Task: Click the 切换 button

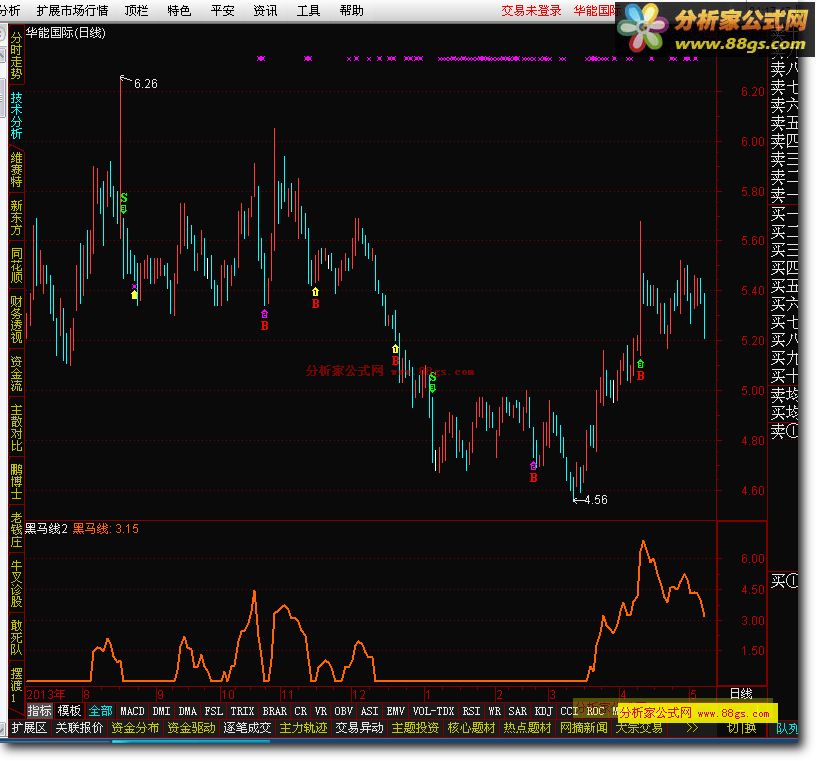Action: click(741, 728)
